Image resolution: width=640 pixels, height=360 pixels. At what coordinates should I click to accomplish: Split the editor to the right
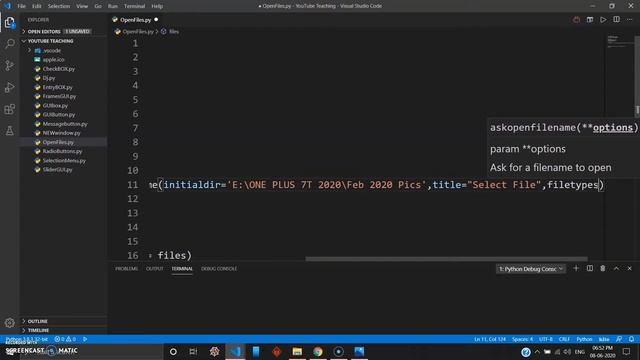click(x=616, y=20)
